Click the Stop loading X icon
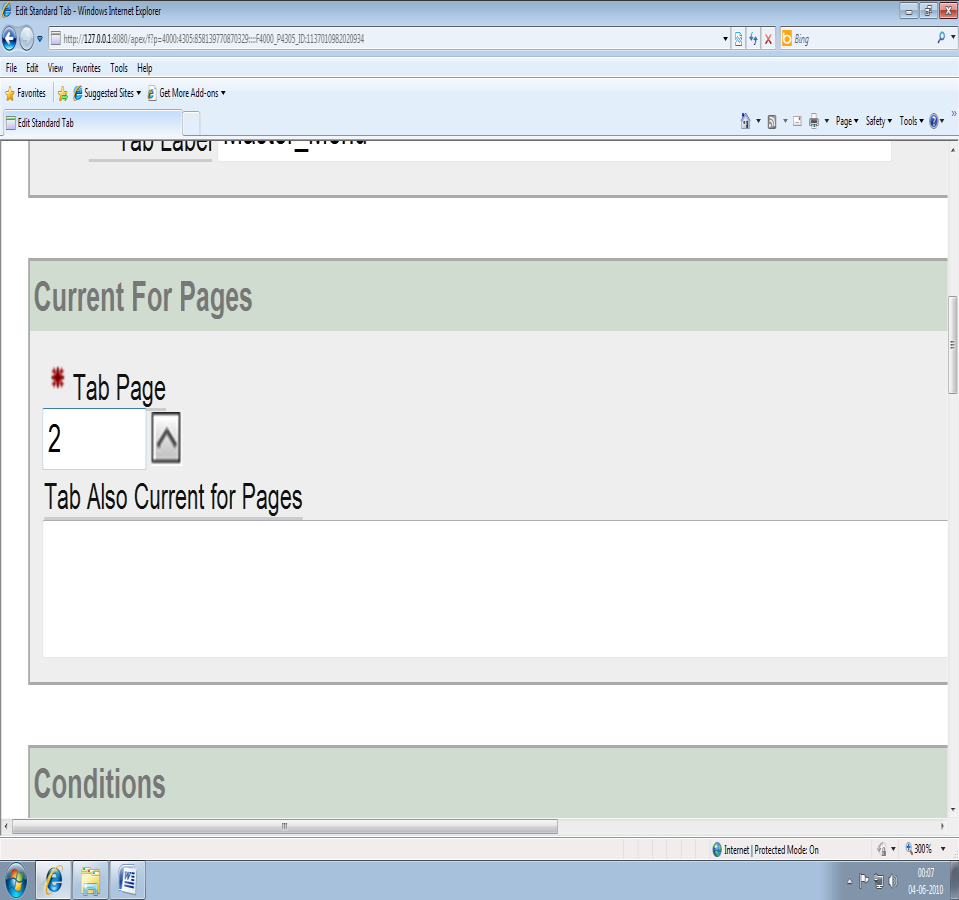The image size is (959, 900). 768,39
